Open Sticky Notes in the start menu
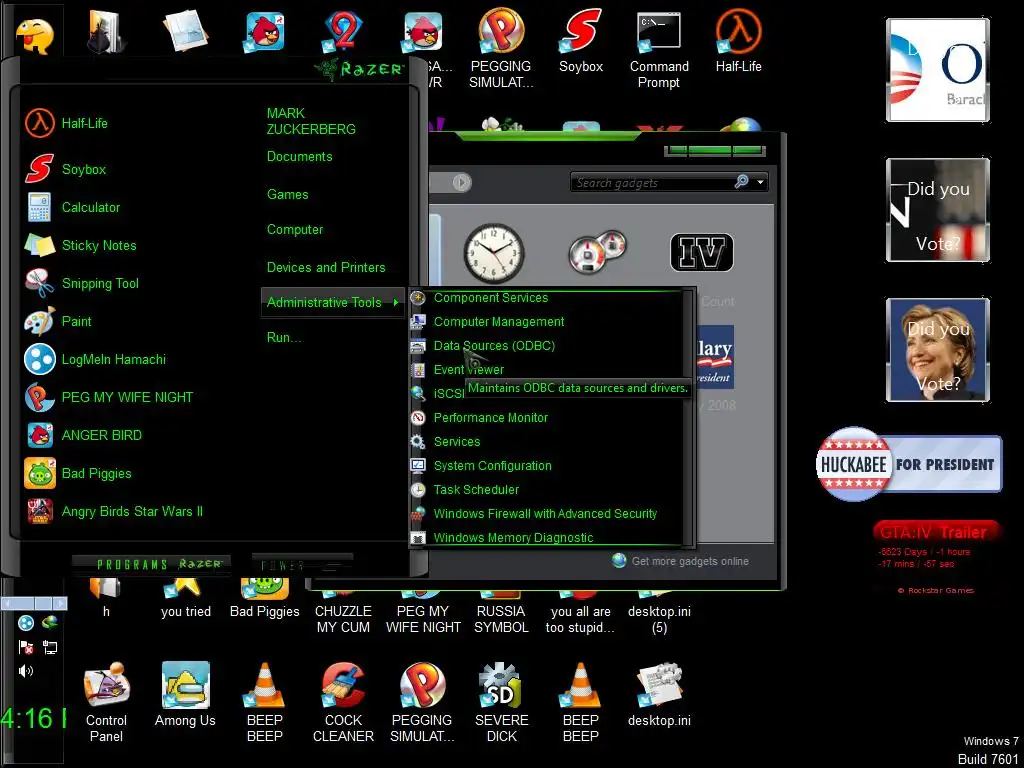This screenshot has width=1024, height=768. [80, 246]
